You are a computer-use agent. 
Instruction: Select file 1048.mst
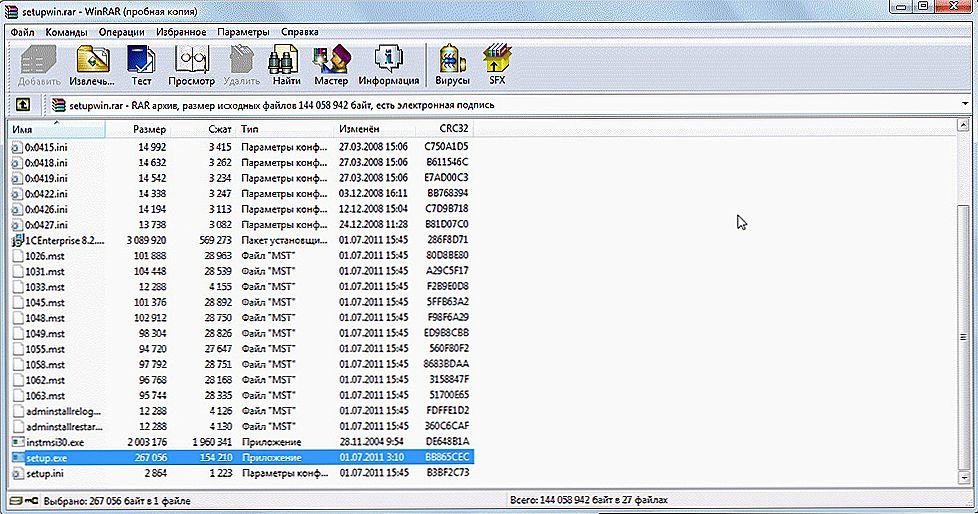tap(45, 318)
